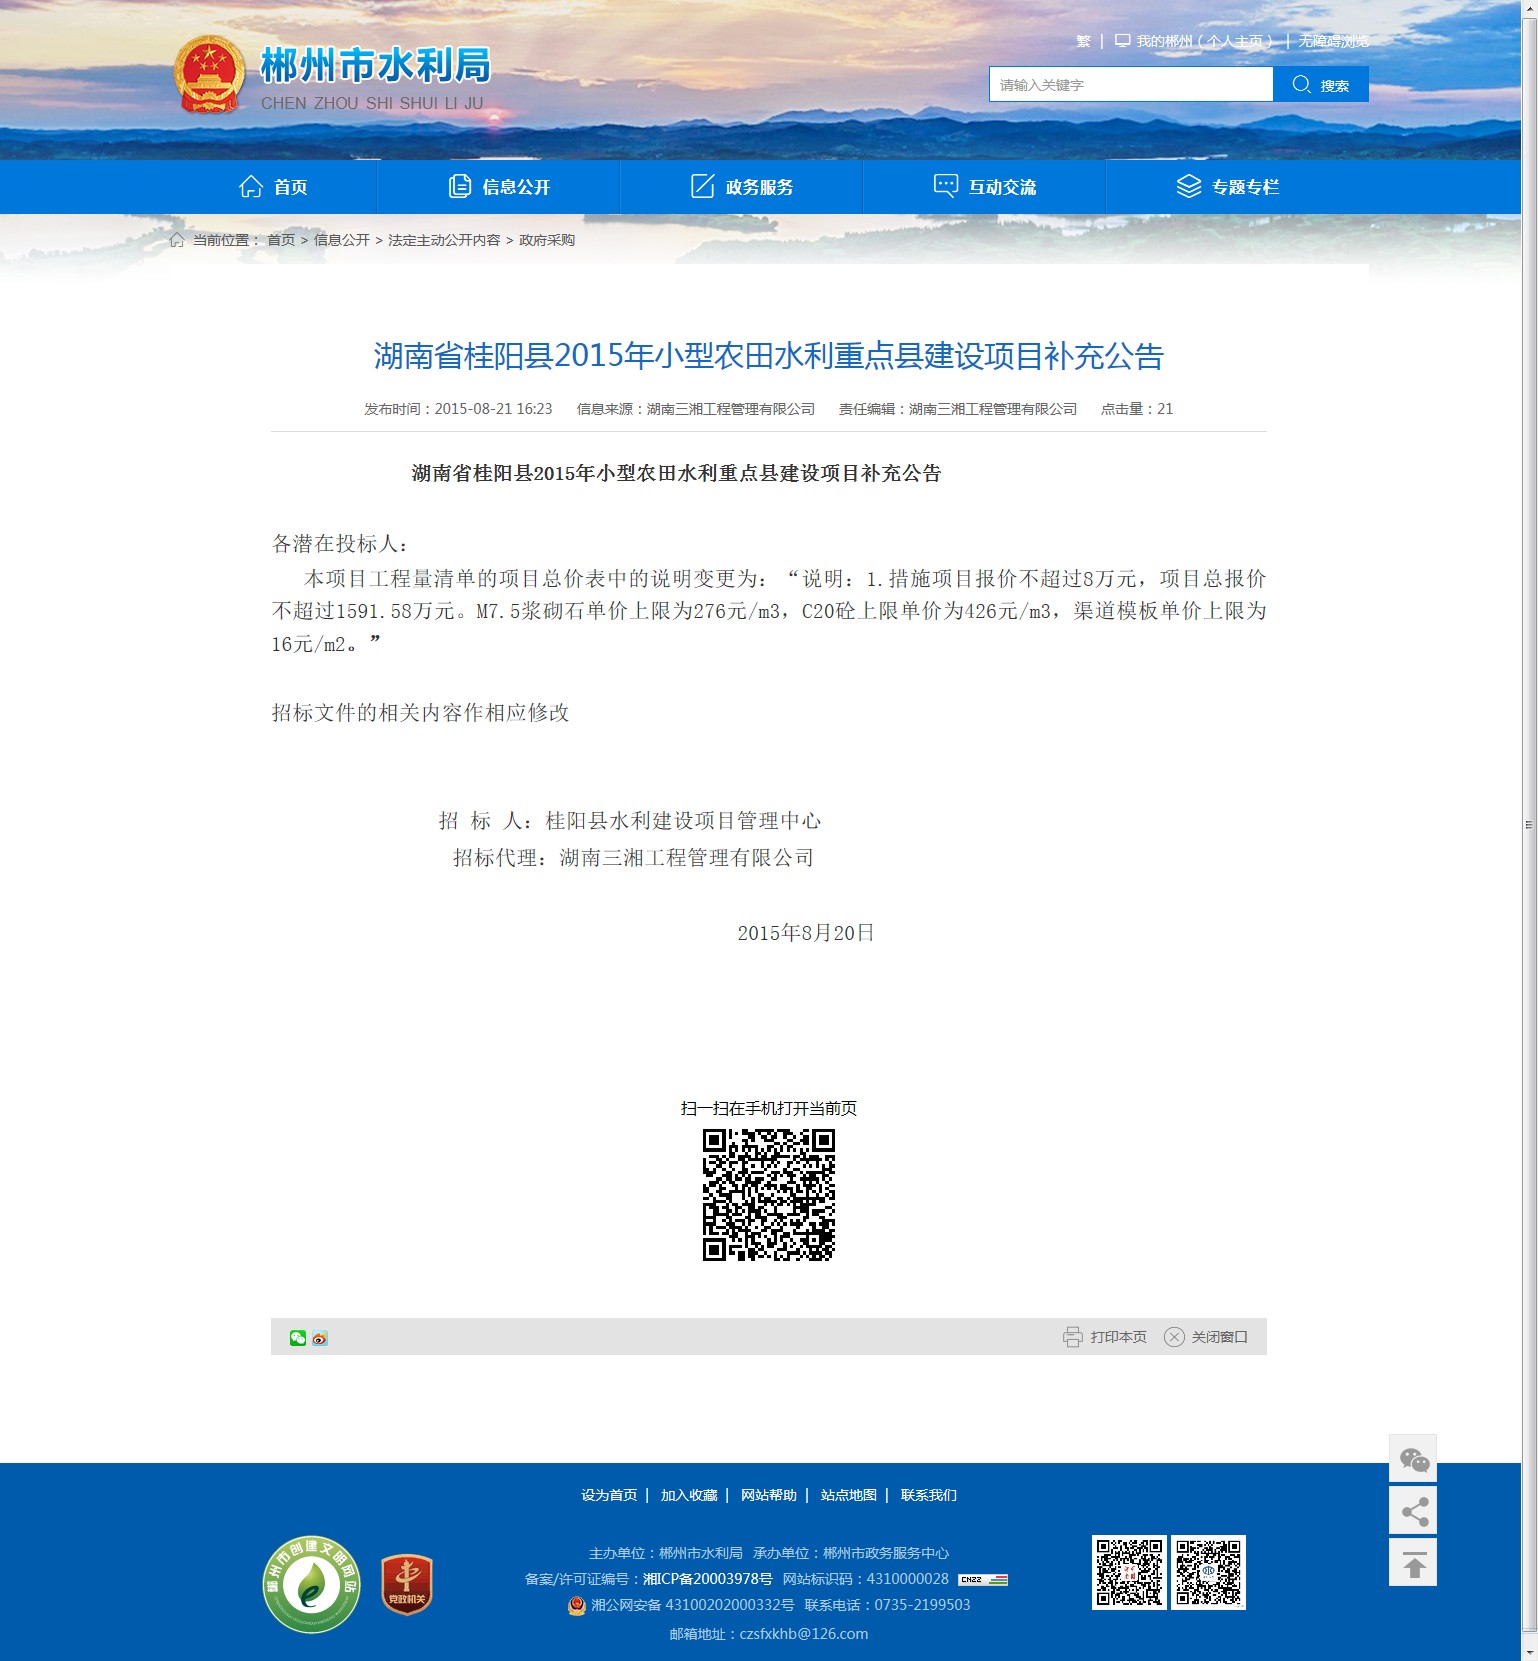Select 互动交流 in the navigation bar

985,187
